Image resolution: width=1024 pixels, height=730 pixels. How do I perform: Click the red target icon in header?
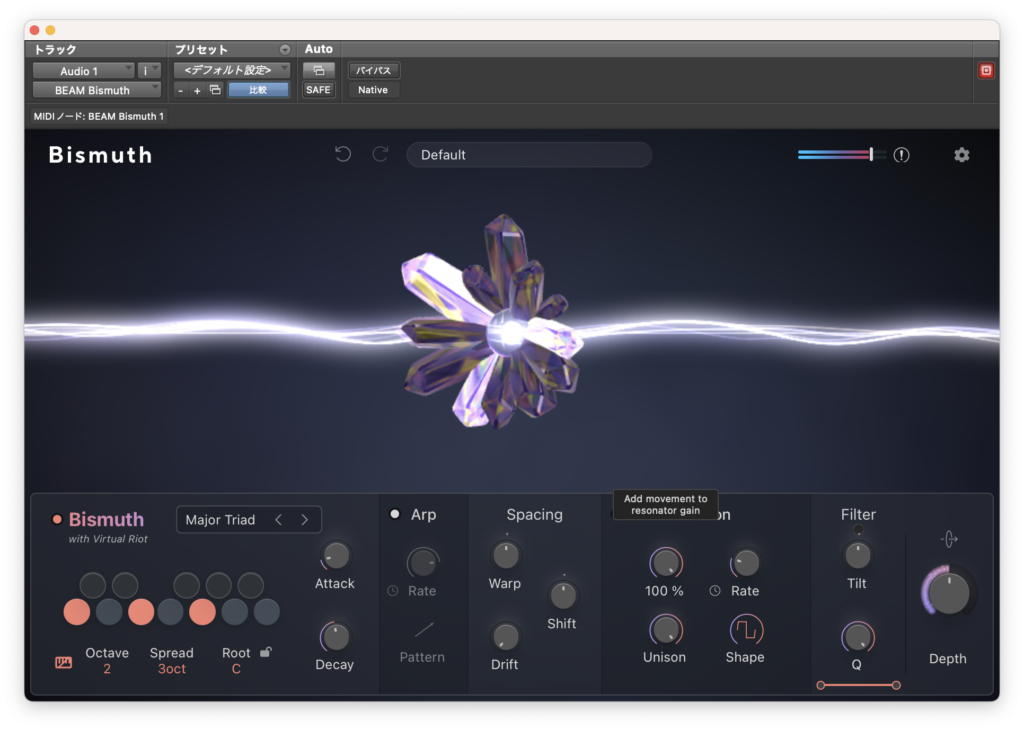(x=986, y=71)
